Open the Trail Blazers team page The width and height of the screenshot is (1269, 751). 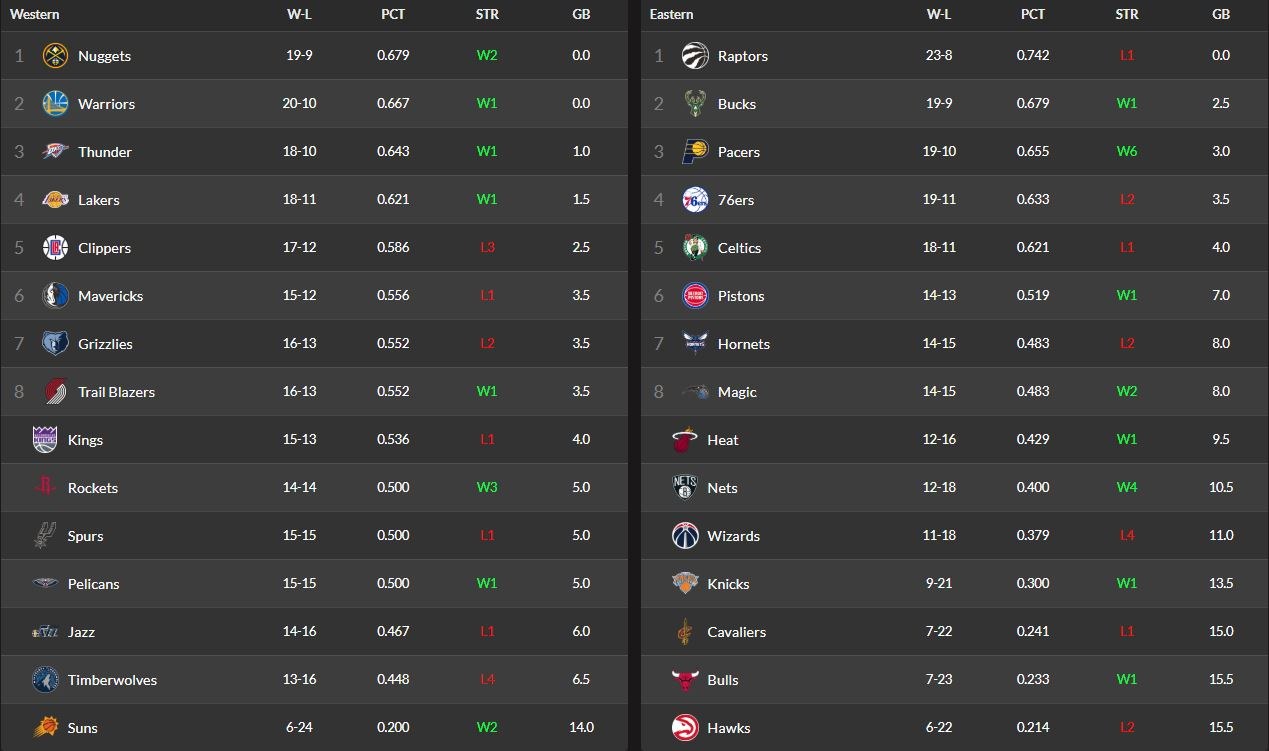116,392
